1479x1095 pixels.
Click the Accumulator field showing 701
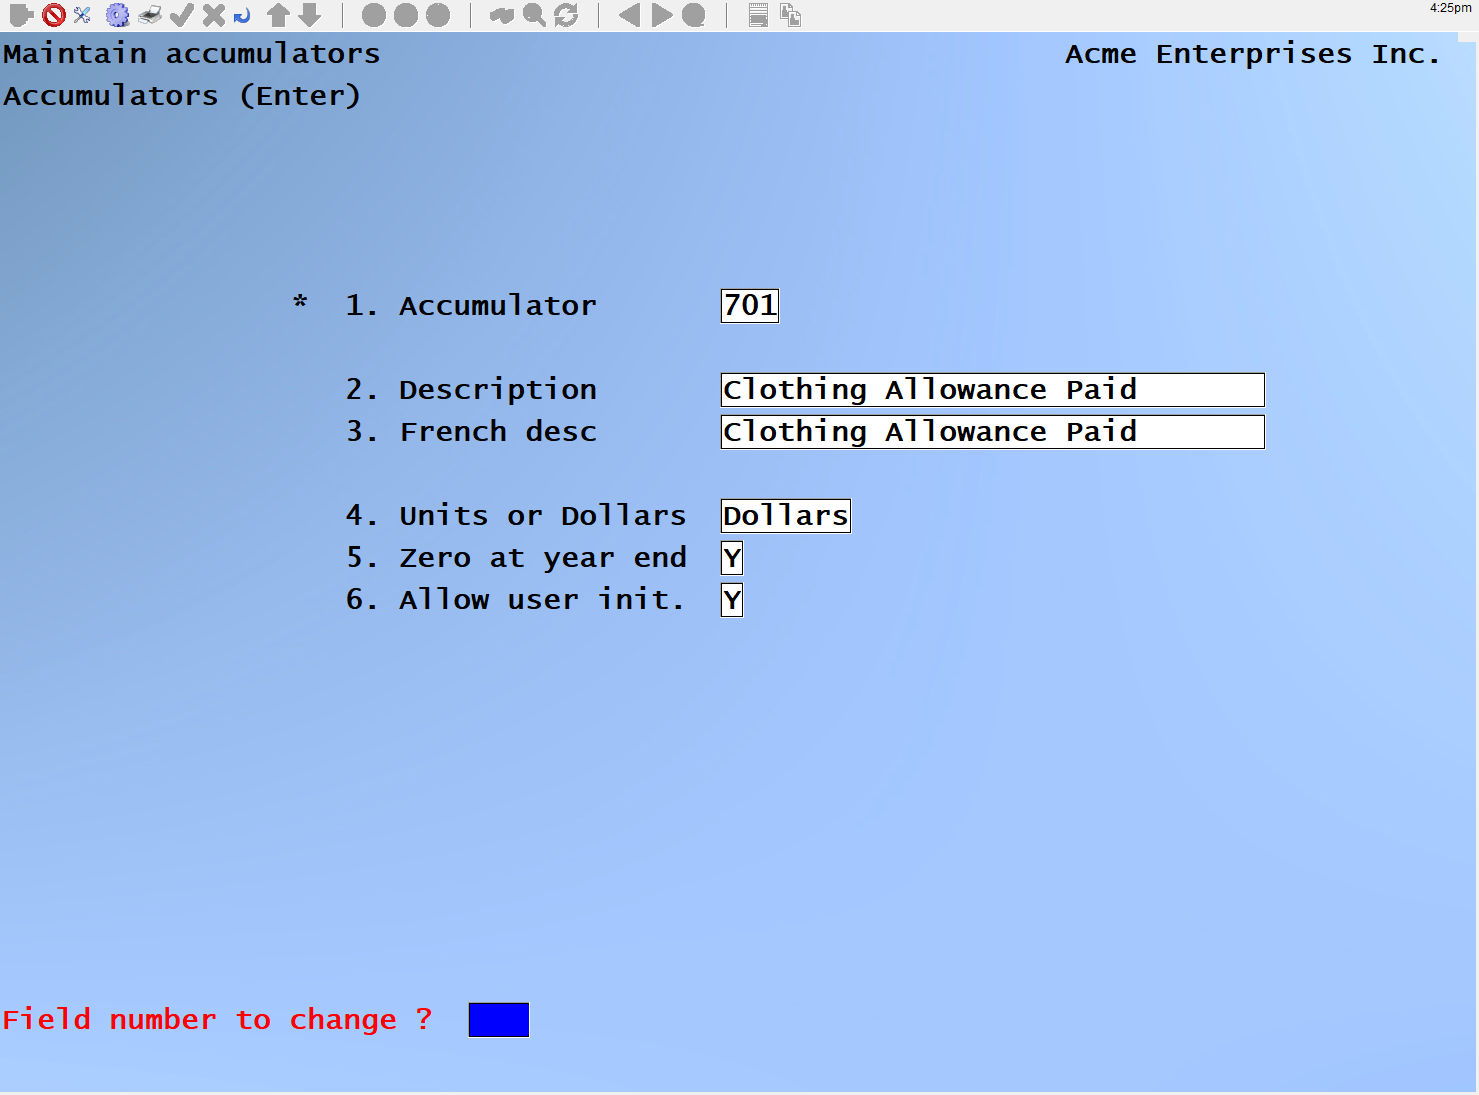click(749, 305)
